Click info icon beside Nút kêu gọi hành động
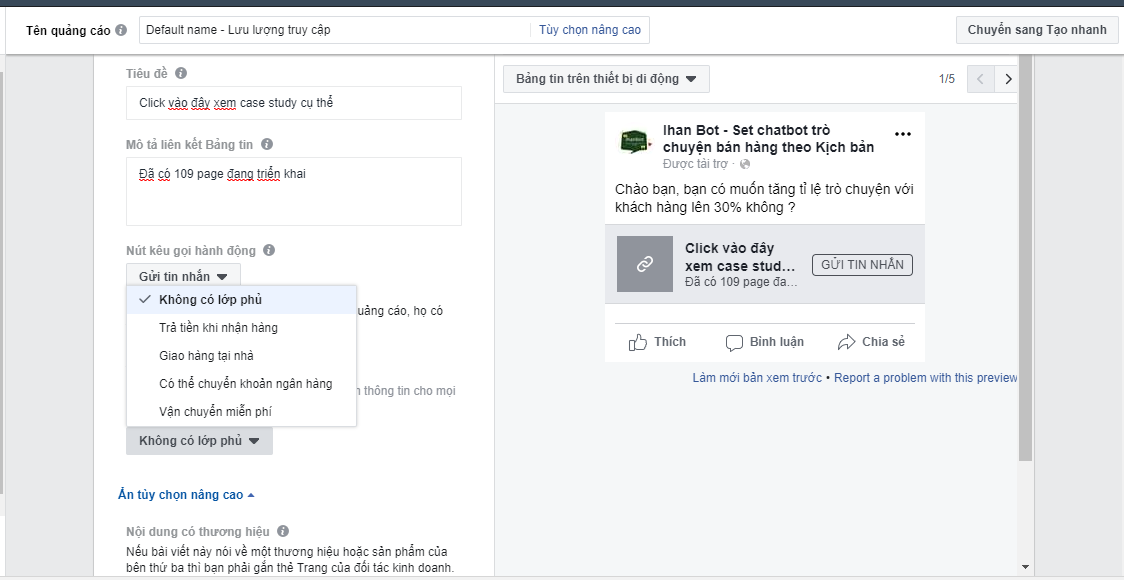The image size is (1124, 580). click(269, 250)
